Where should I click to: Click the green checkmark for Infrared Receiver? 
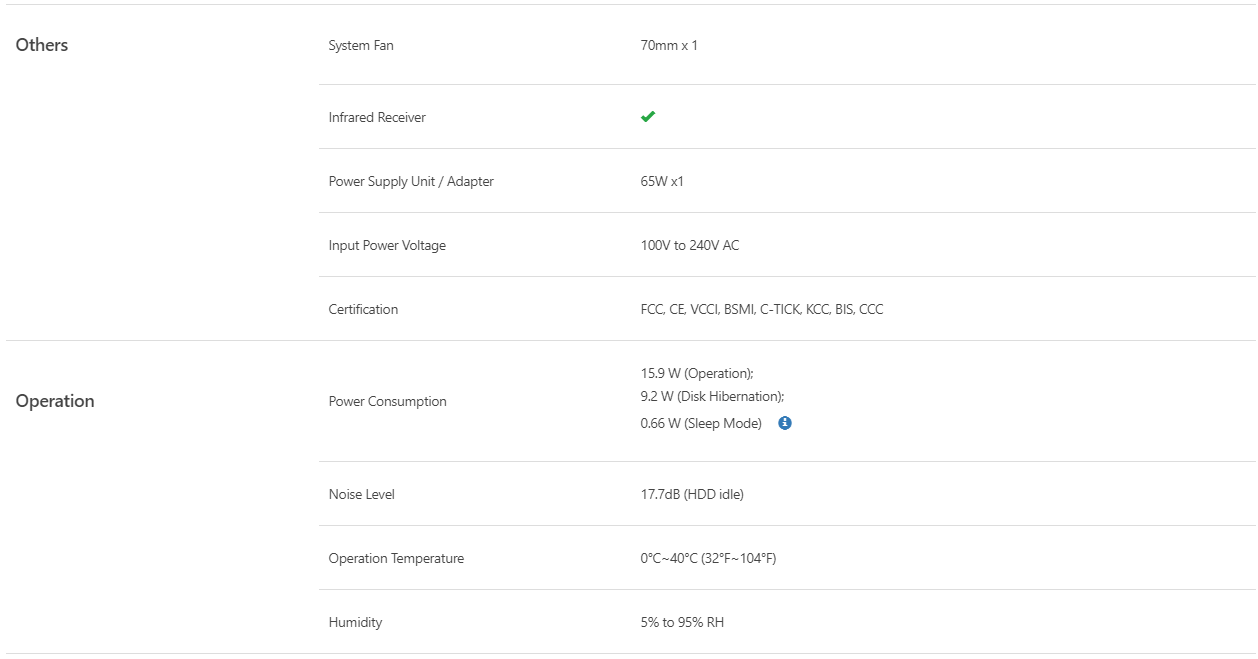(648, 117)
